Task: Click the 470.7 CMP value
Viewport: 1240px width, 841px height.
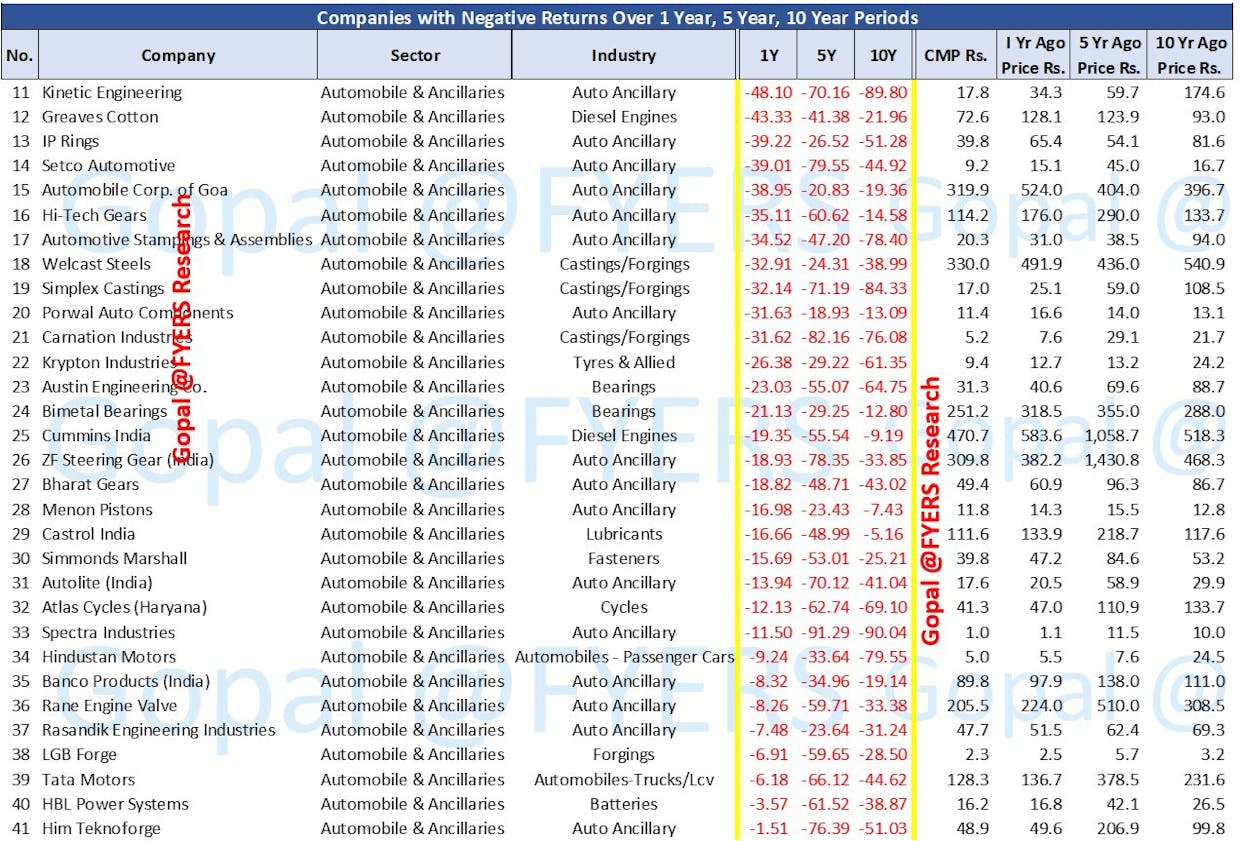Action: (969, 435)
